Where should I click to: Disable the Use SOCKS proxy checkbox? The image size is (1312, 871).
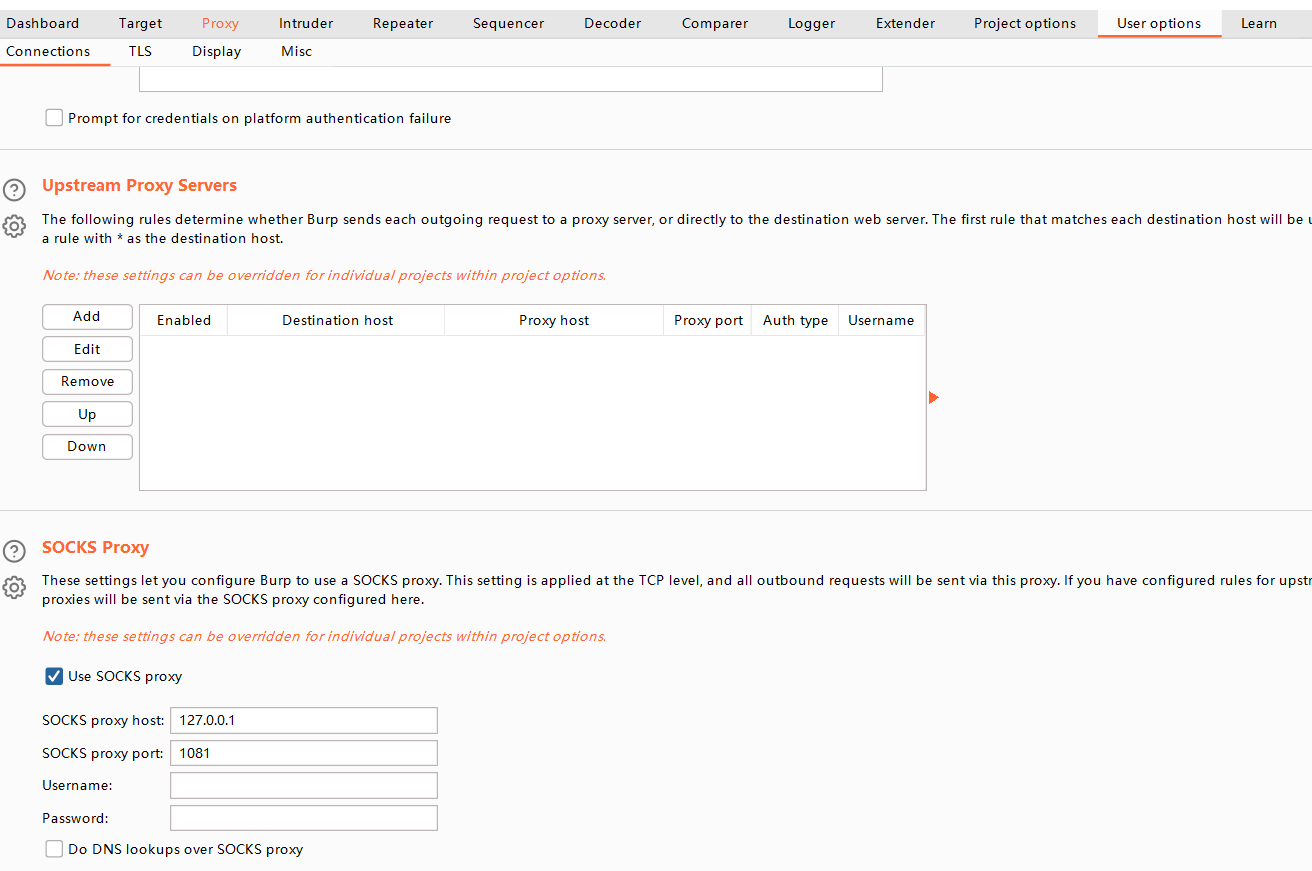click(54, 676)
